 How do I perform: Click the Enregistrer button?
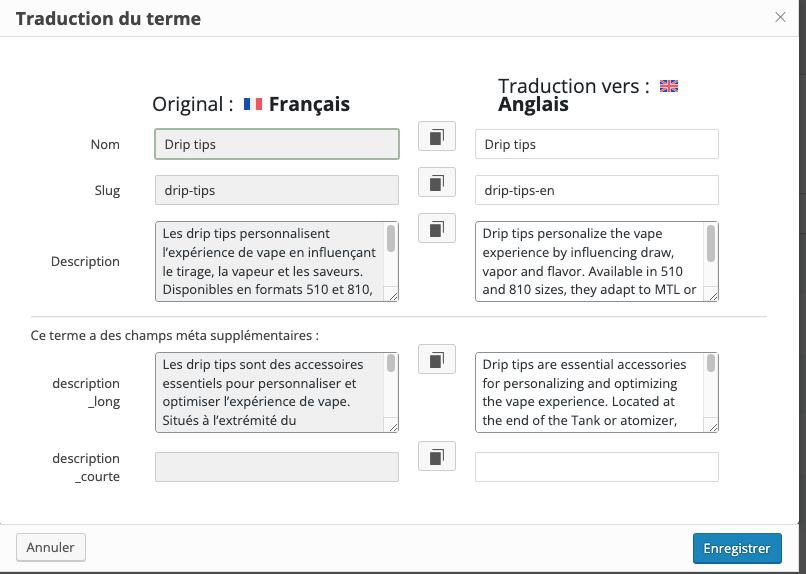[736, 548]
